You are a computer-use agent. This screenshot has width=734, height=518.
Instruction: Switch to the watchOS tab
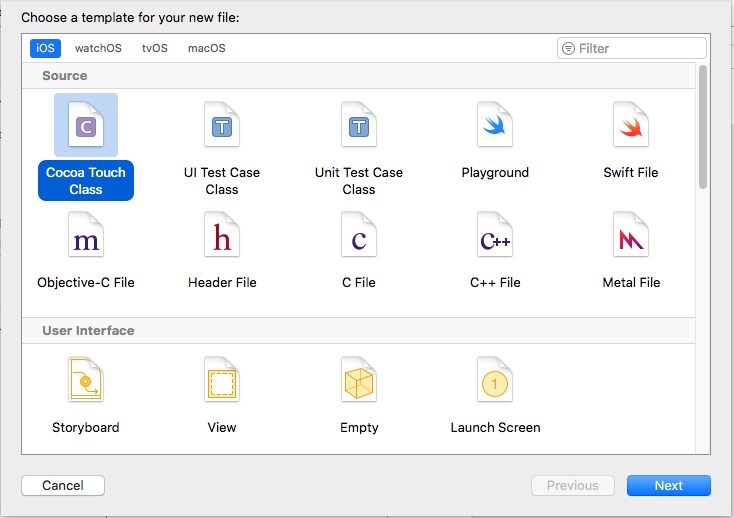pos(98,48)
